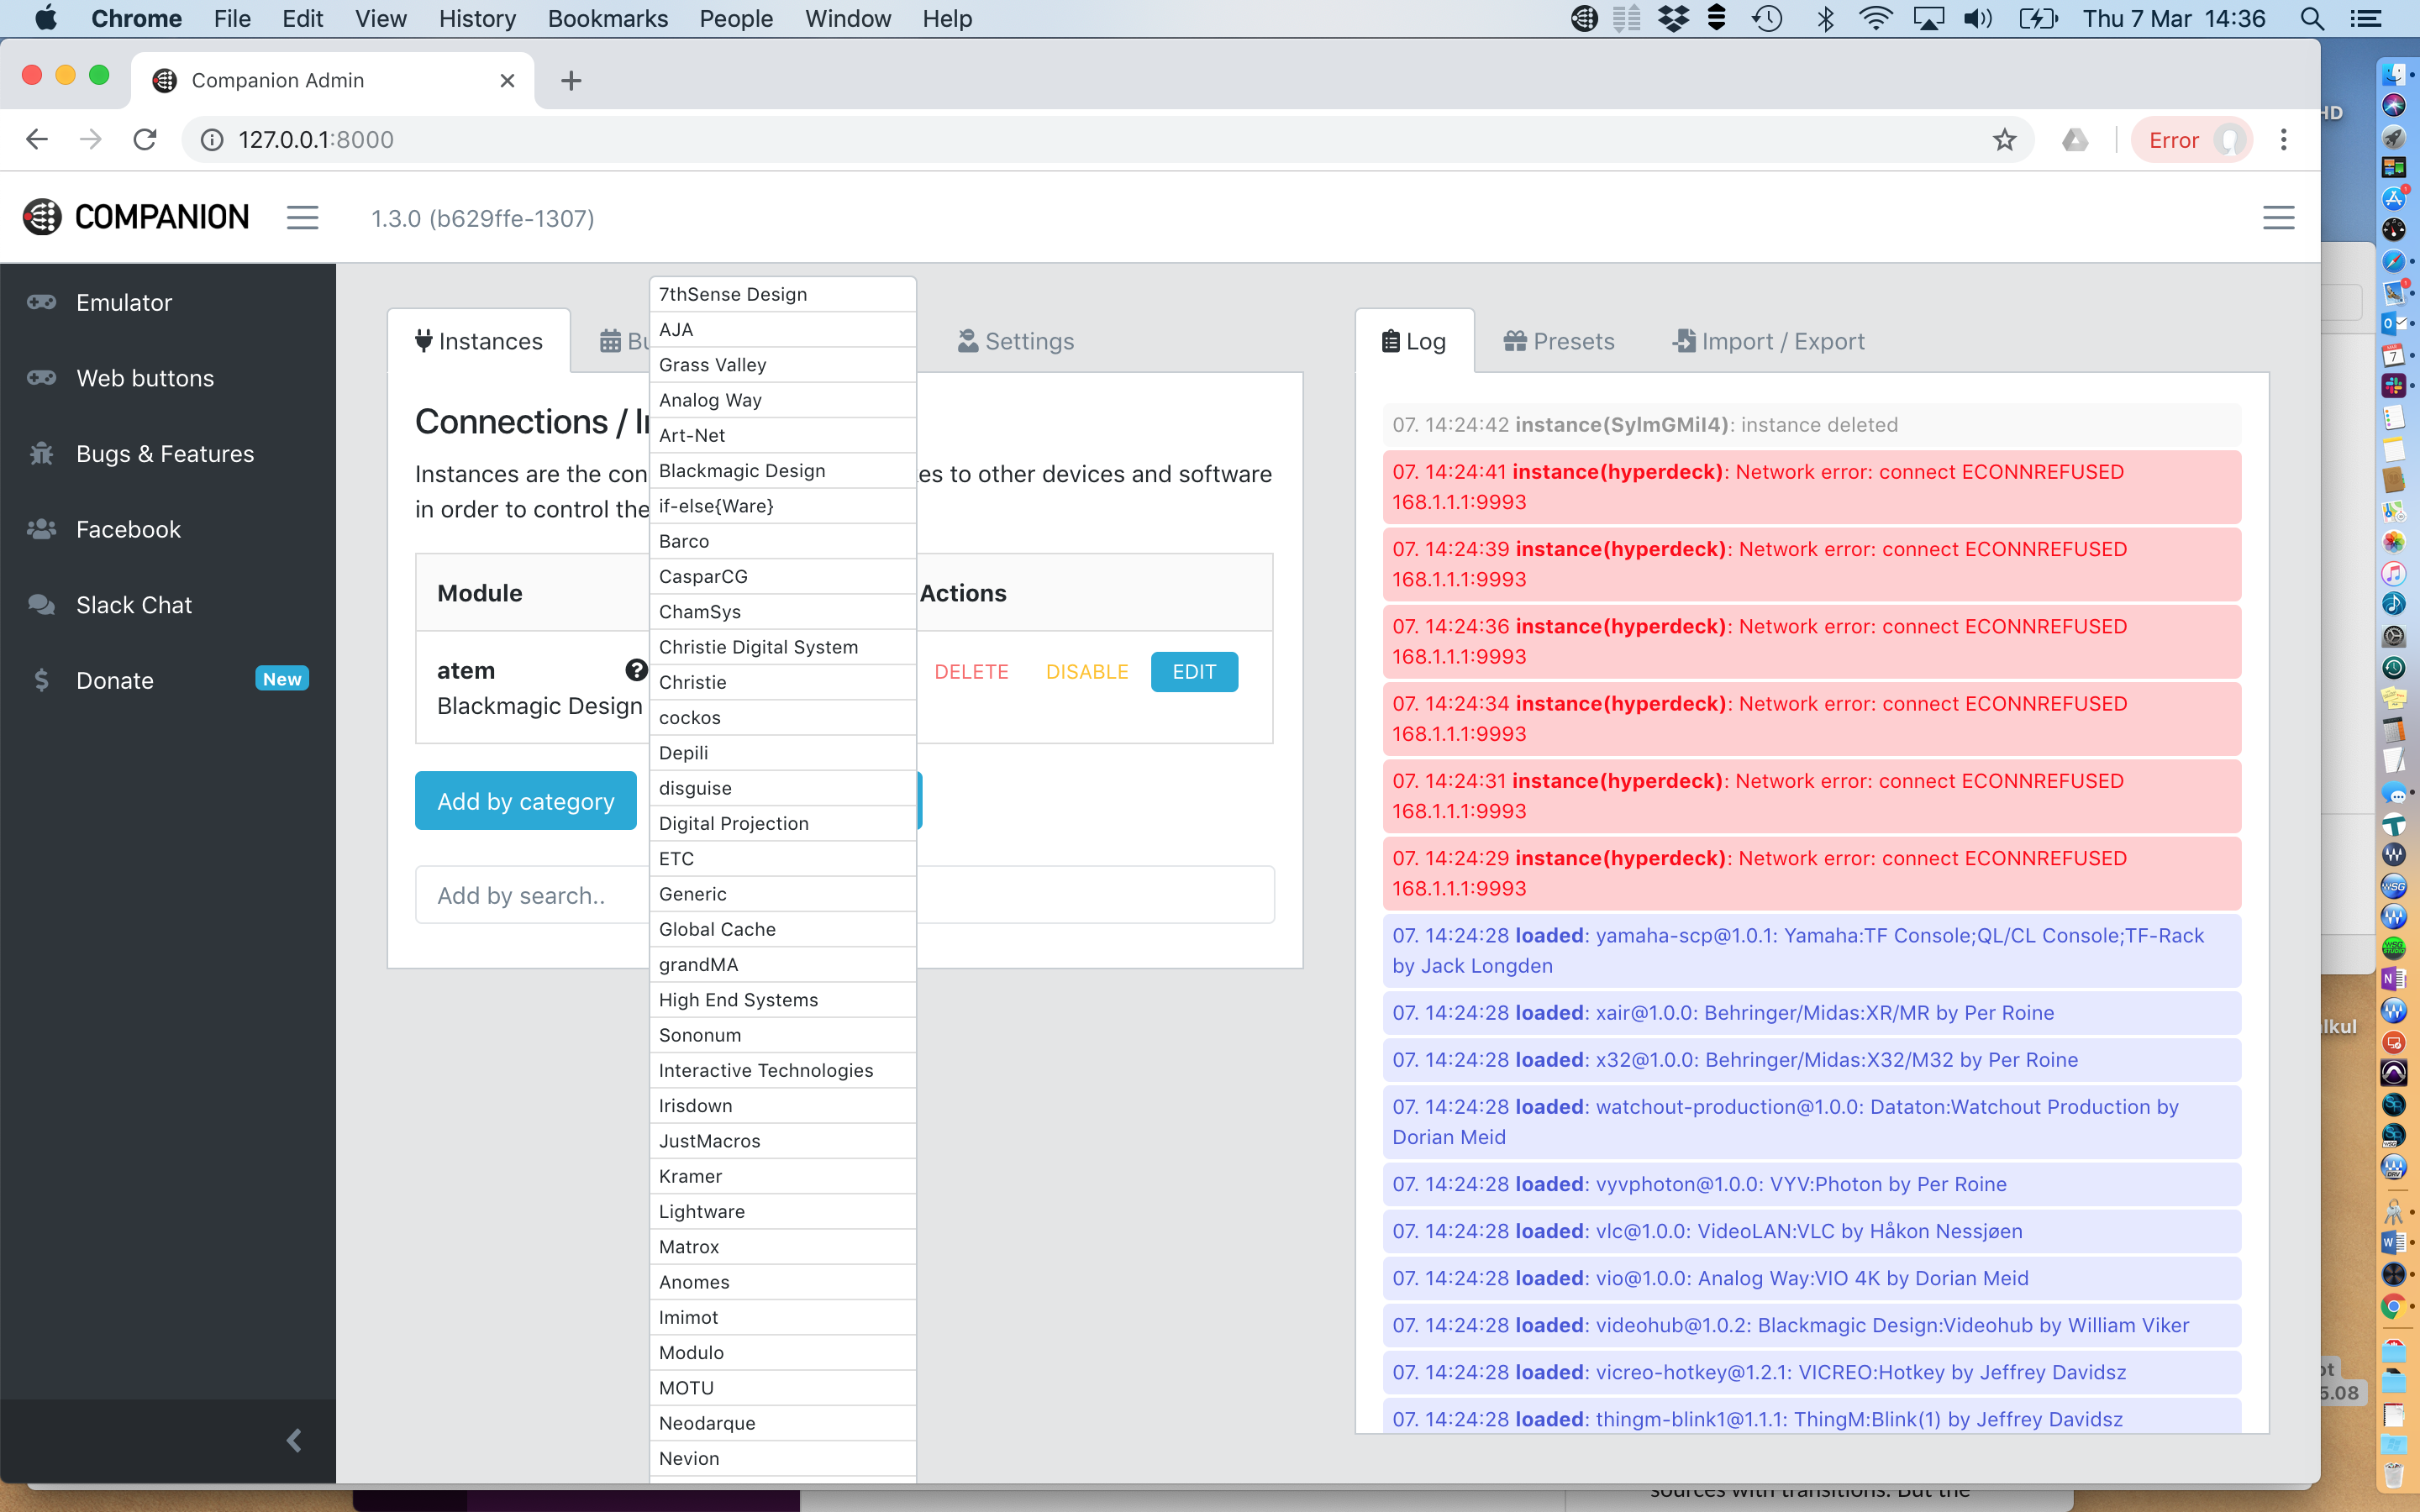Open the Emulator sidebar item
2420x1512 pixels.
(x=124, y=302)
